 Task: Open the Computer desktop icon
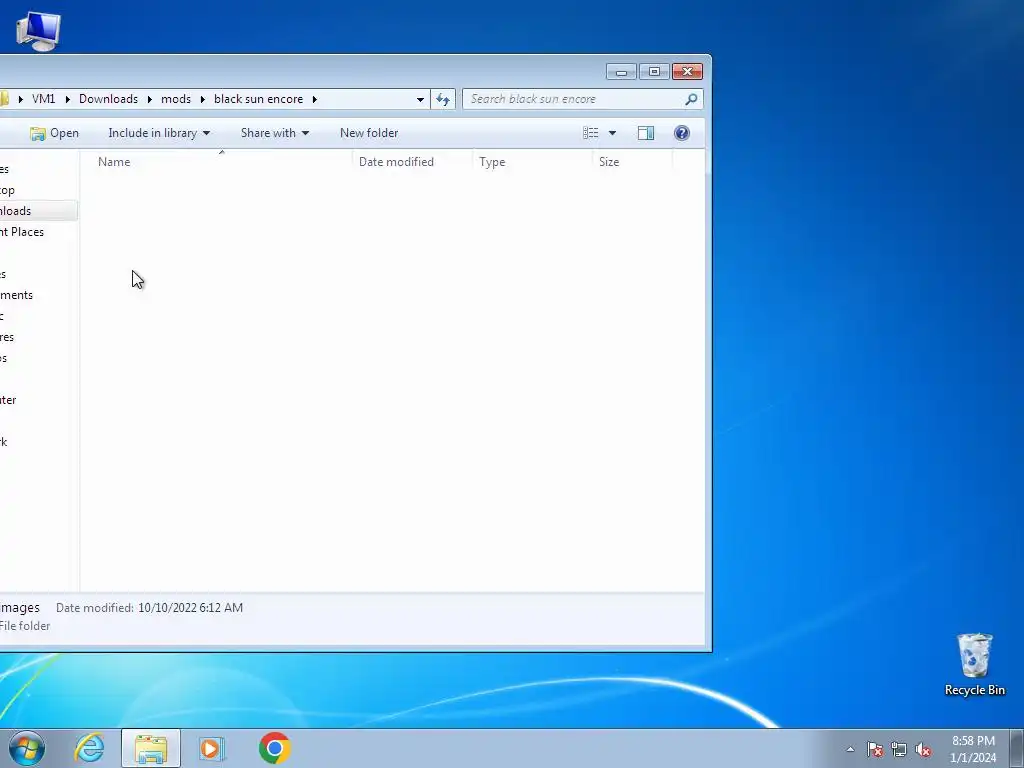[38, 31]
